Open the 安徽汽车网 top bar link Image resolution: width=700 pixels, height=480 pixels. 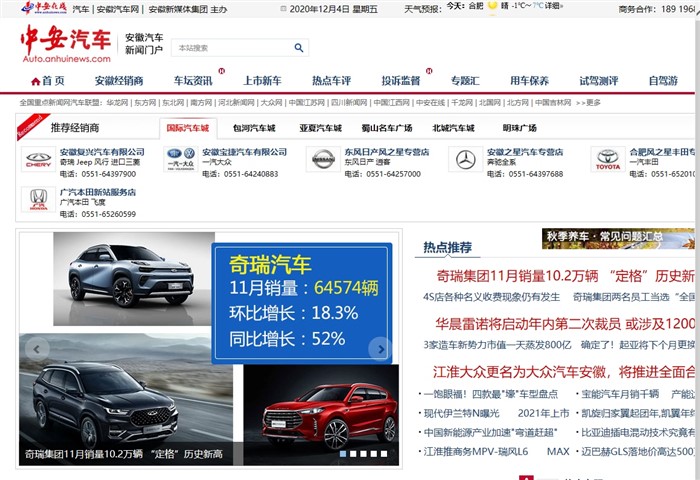coord(118,9)
